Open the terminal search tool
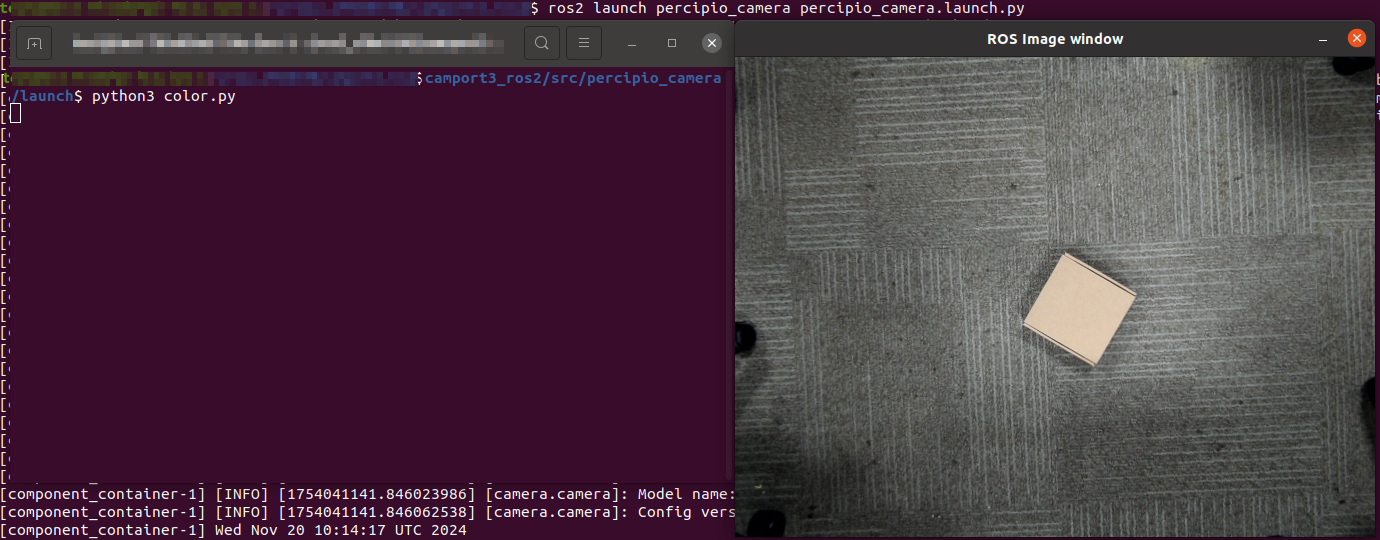The height and width of the screenshot is (540, 1380). 541,44
